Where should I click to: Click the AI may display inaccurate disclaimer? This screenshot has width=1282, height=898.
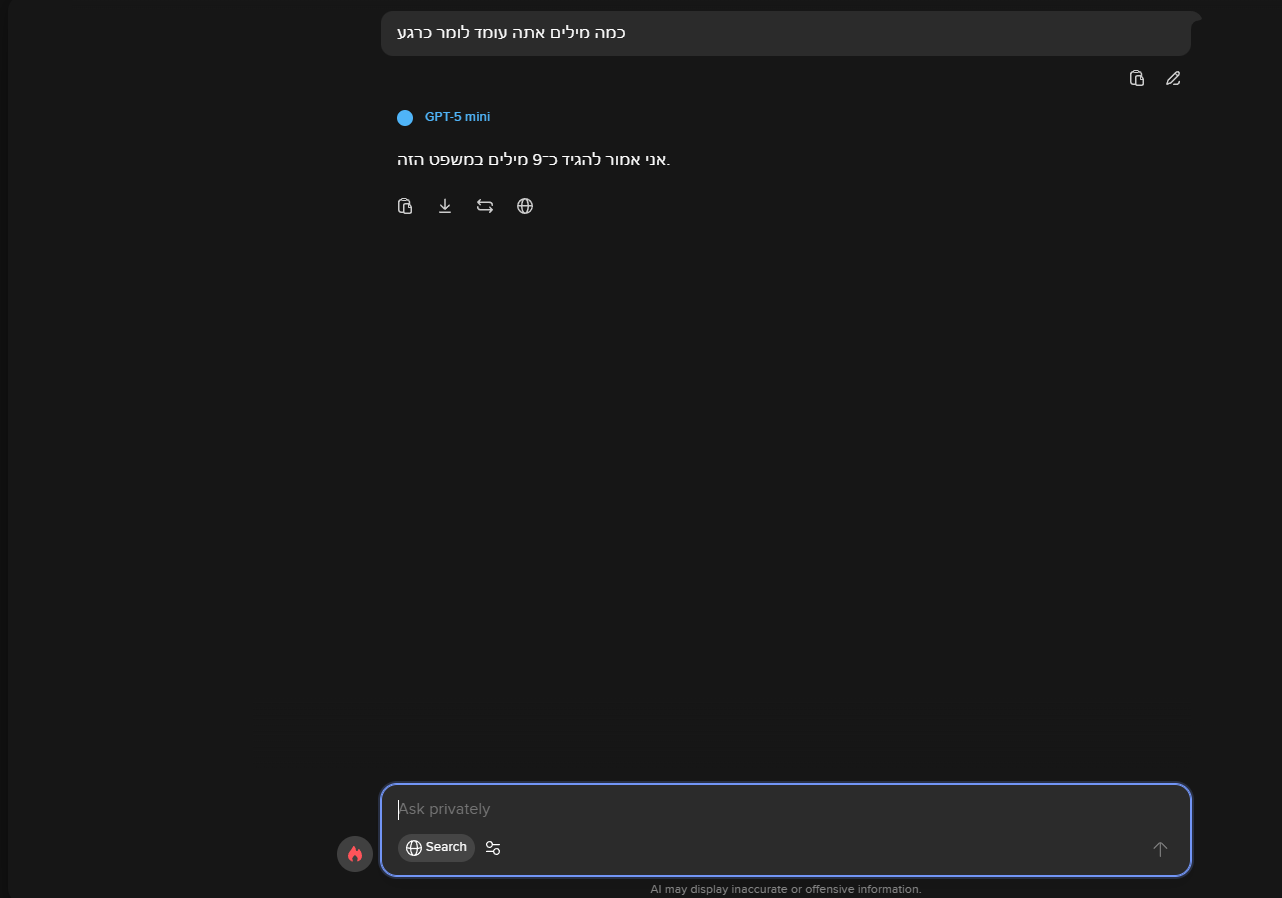coord(785,889)
